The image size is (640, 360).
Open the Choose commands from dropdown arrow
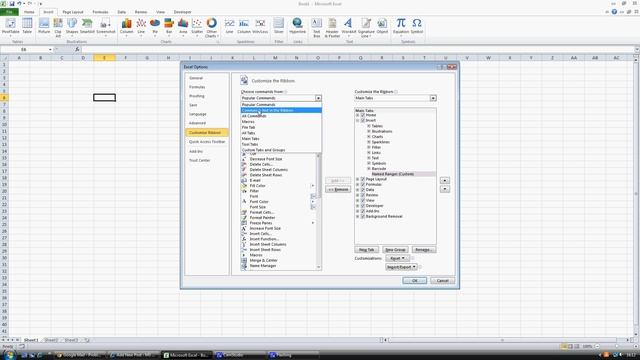coord(318,98)
